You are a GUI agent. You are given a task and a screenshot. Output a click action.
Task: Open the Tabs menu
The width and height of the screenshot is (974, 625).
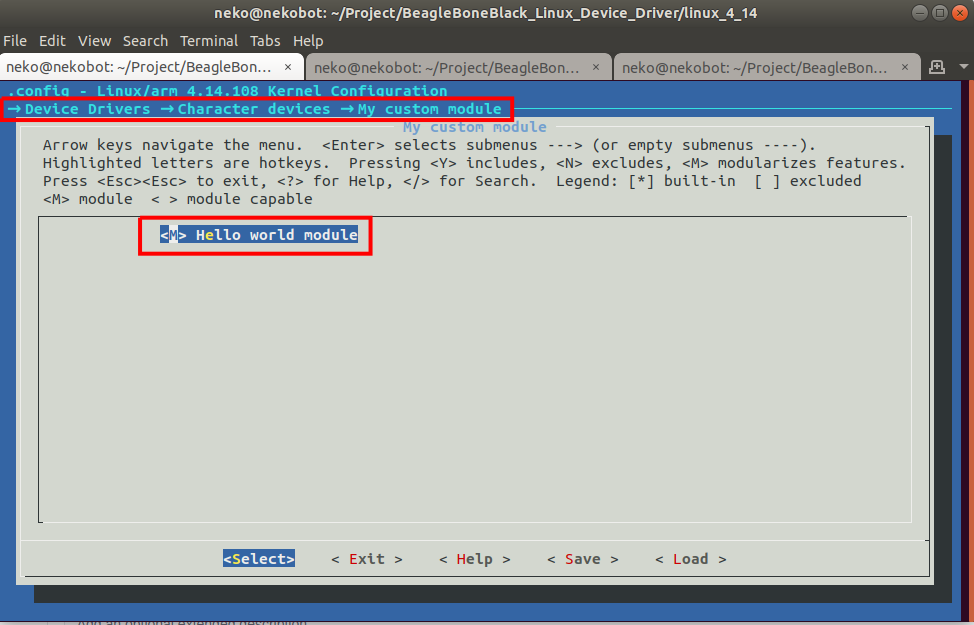(x=265, y=41)
